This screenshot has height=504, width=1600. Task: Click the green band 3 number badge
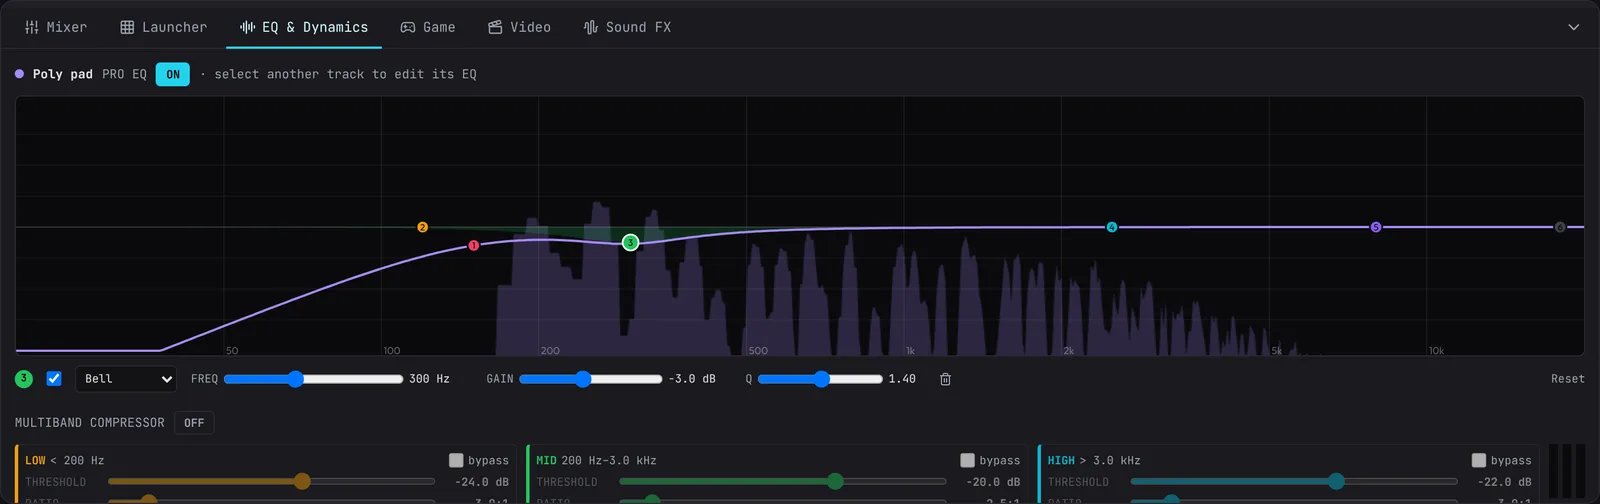point(24,379)
